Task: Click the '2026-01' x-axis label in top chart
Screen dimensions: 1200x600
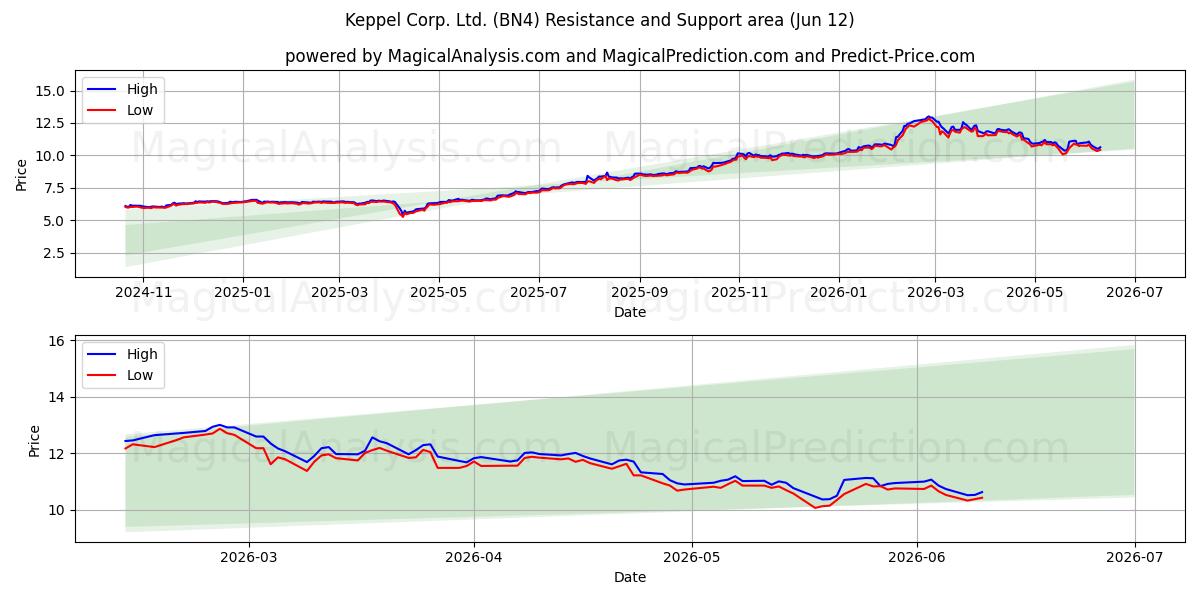Action: coord(839,292)
